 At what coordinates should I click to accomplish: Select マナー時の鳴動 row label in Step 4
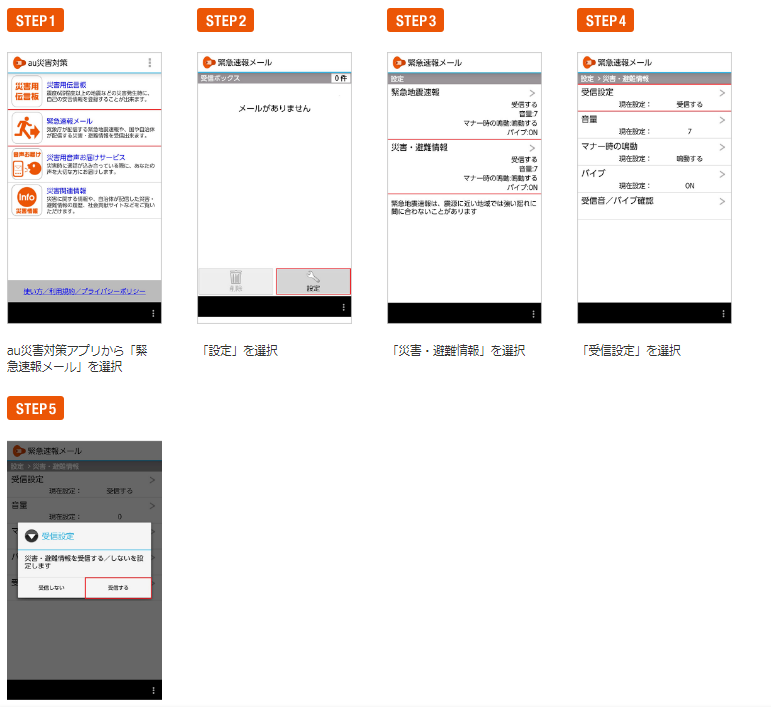pos(609,146)
